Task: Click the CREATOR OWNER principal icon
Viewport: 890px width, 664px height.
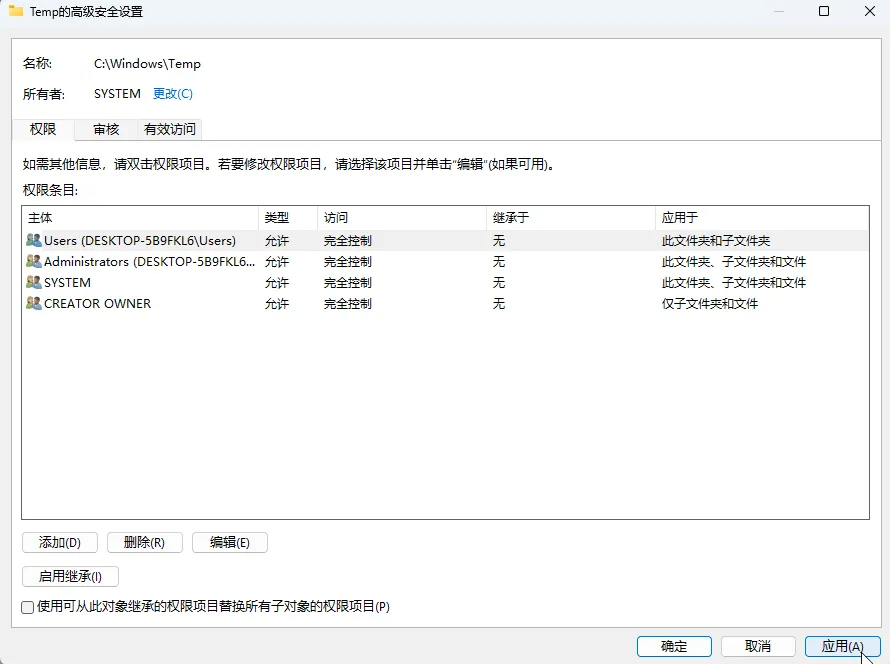Action: (34, 304)
